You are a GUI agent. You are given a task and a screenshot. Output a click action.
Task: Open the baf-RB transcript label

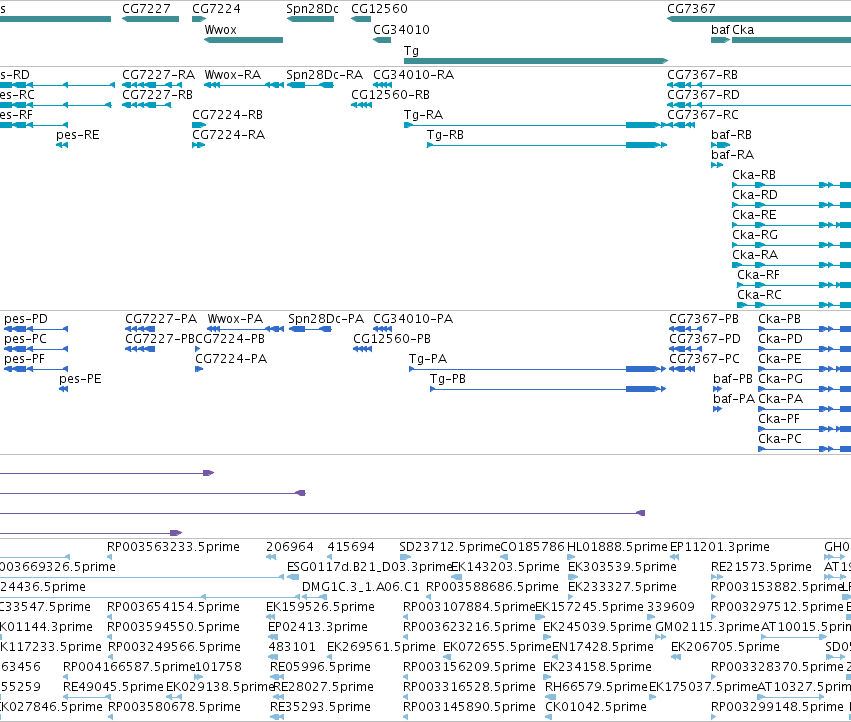731,135
